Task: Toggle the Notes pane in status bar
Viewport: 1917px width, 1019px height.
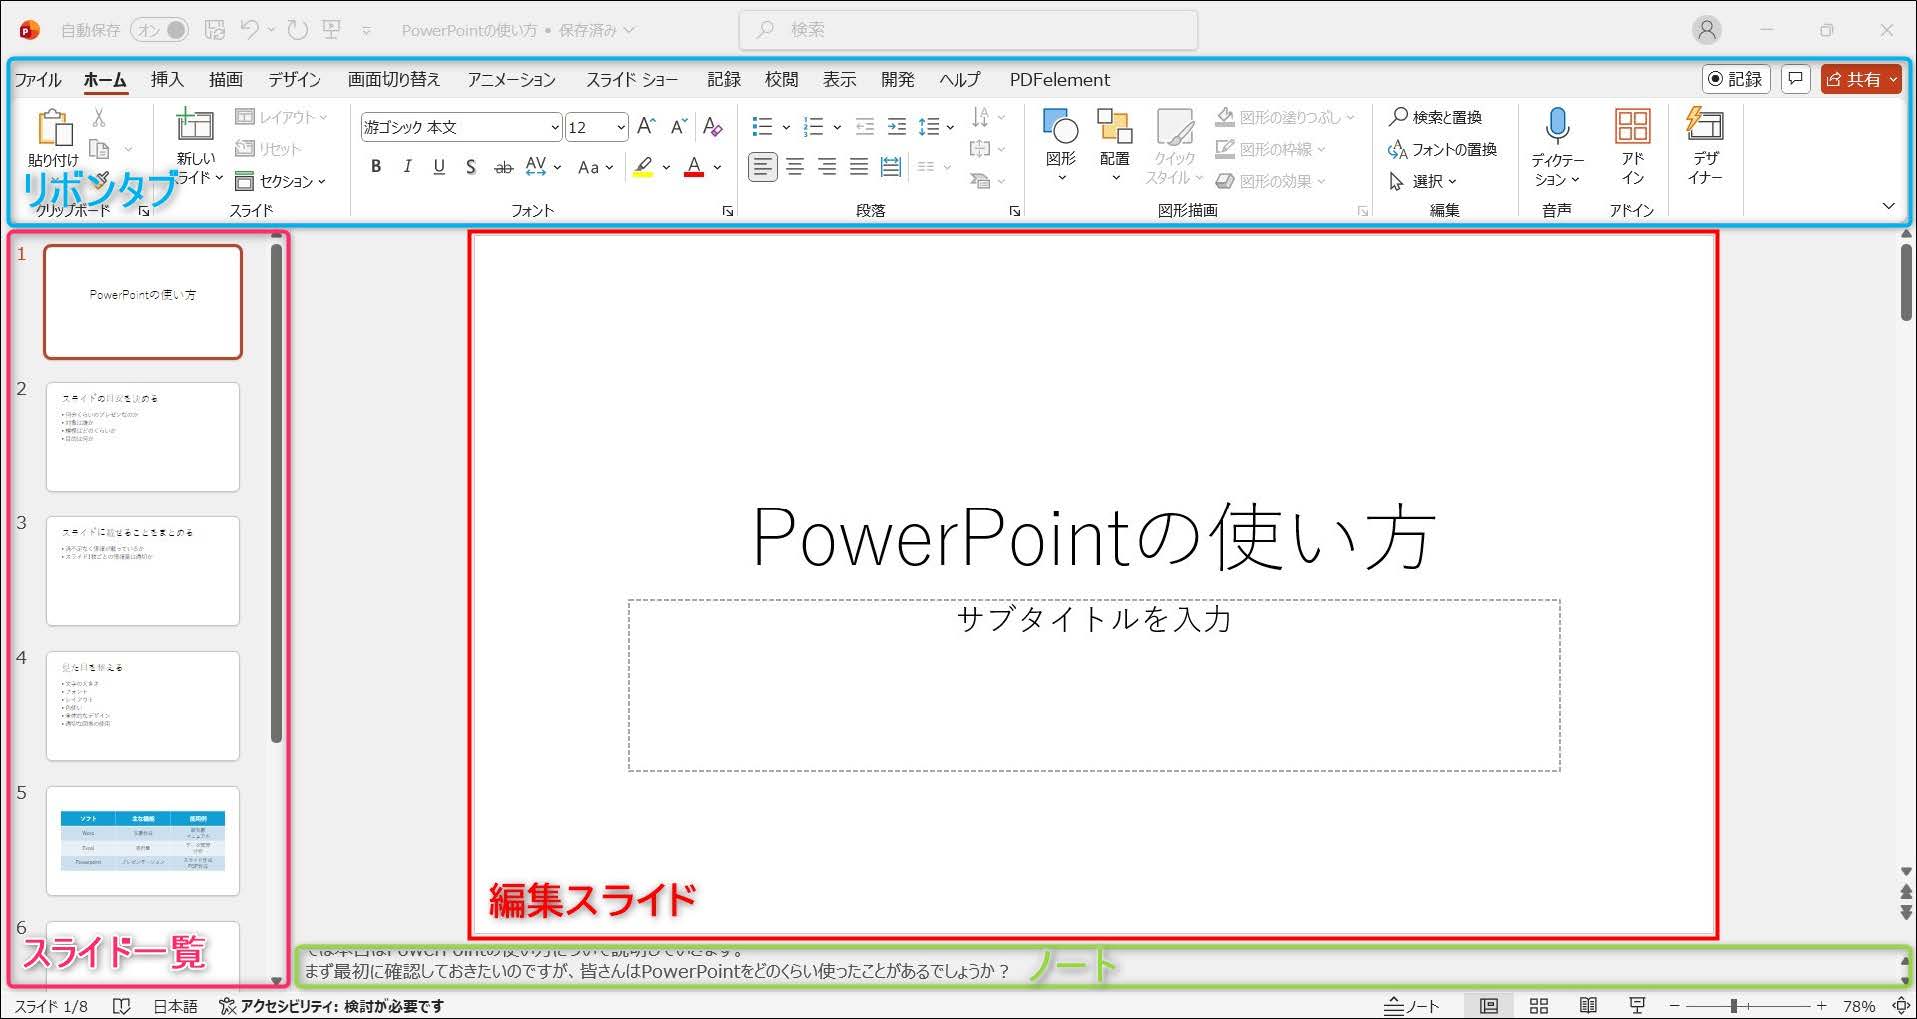Action: pos(1411,1005)
